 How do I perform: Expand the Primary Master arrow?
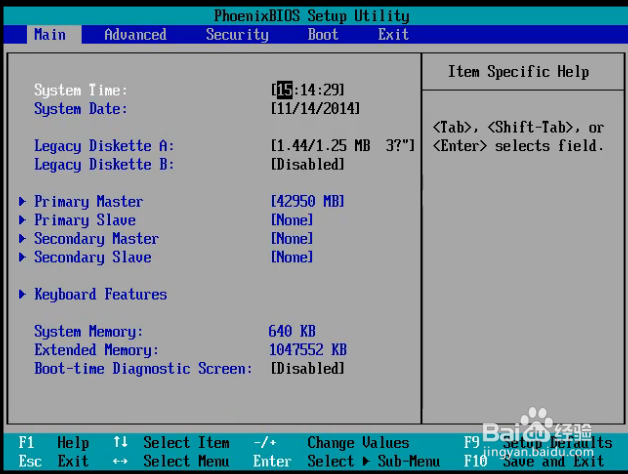[x=22, y=201]
